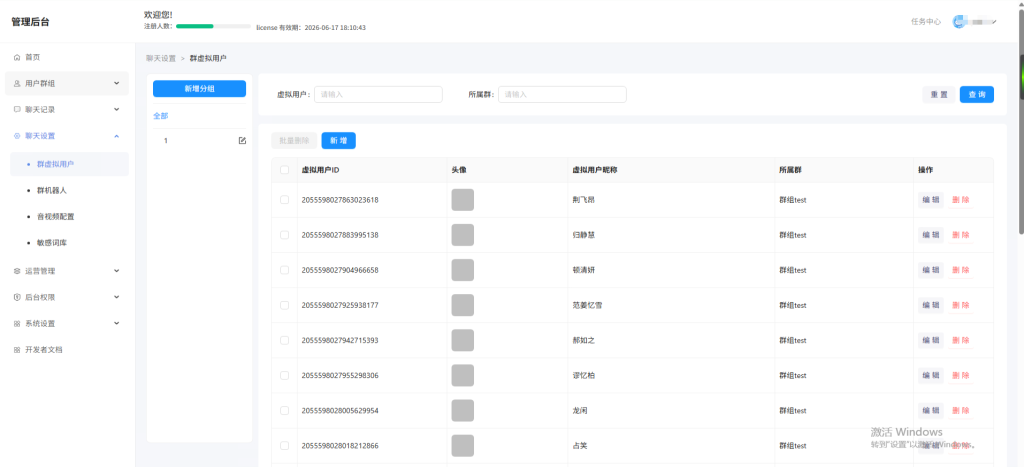1024x467 pixels.
Task: Expand the 系统设置 menu chevron
Action: pyautogui.click(x=116, y=323)
